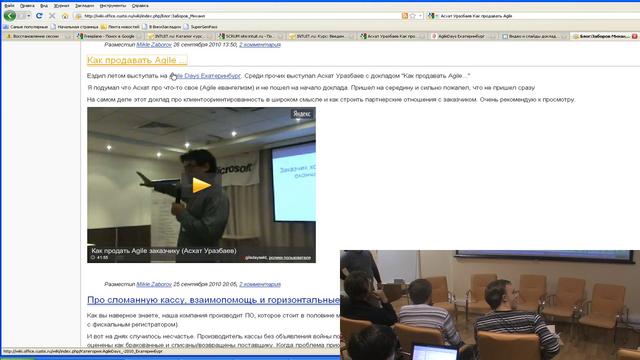
Task: Open the Правка menu
Action: point(27,6)
